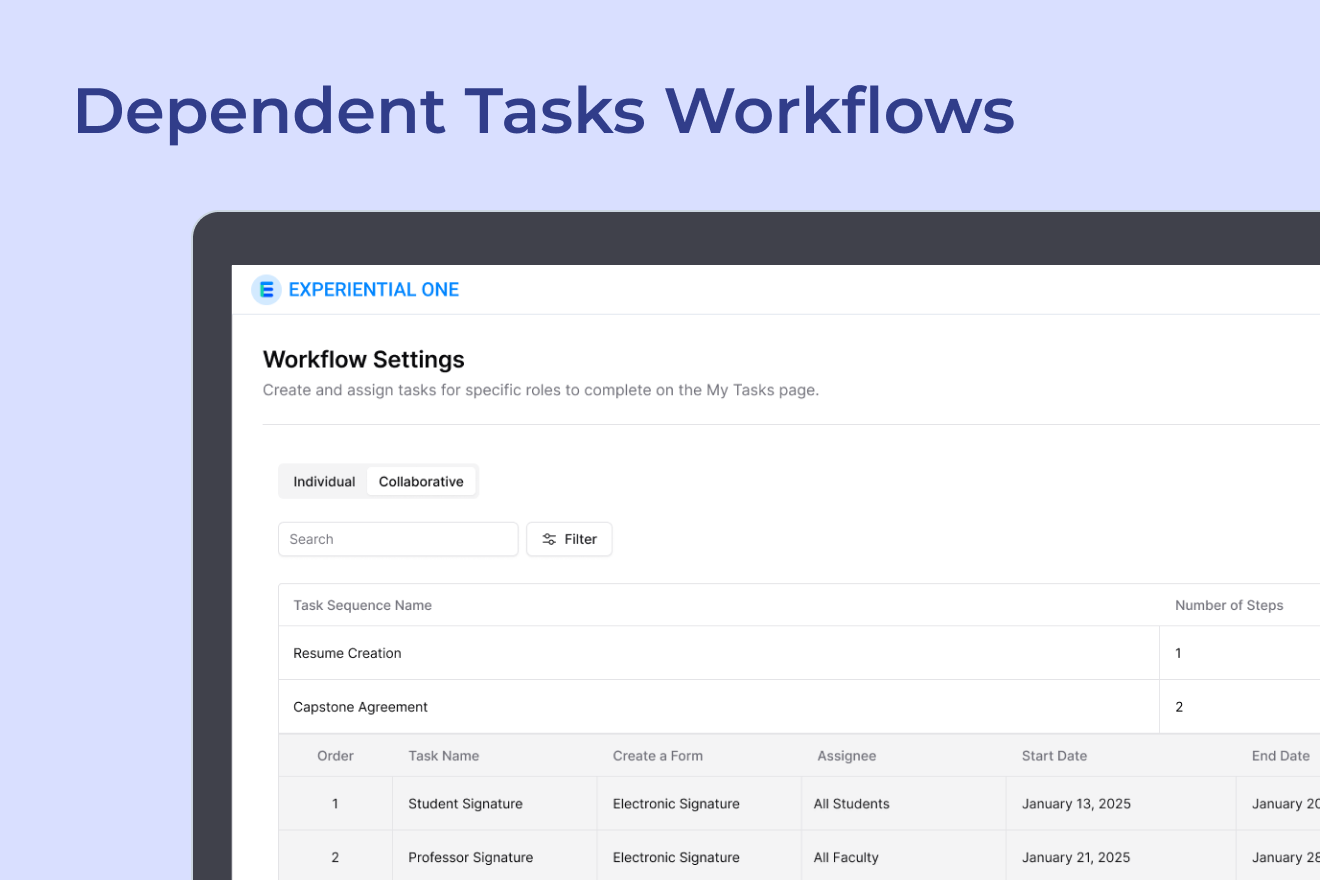Click step count 1 for Resume Creation

coord(1178,653)
